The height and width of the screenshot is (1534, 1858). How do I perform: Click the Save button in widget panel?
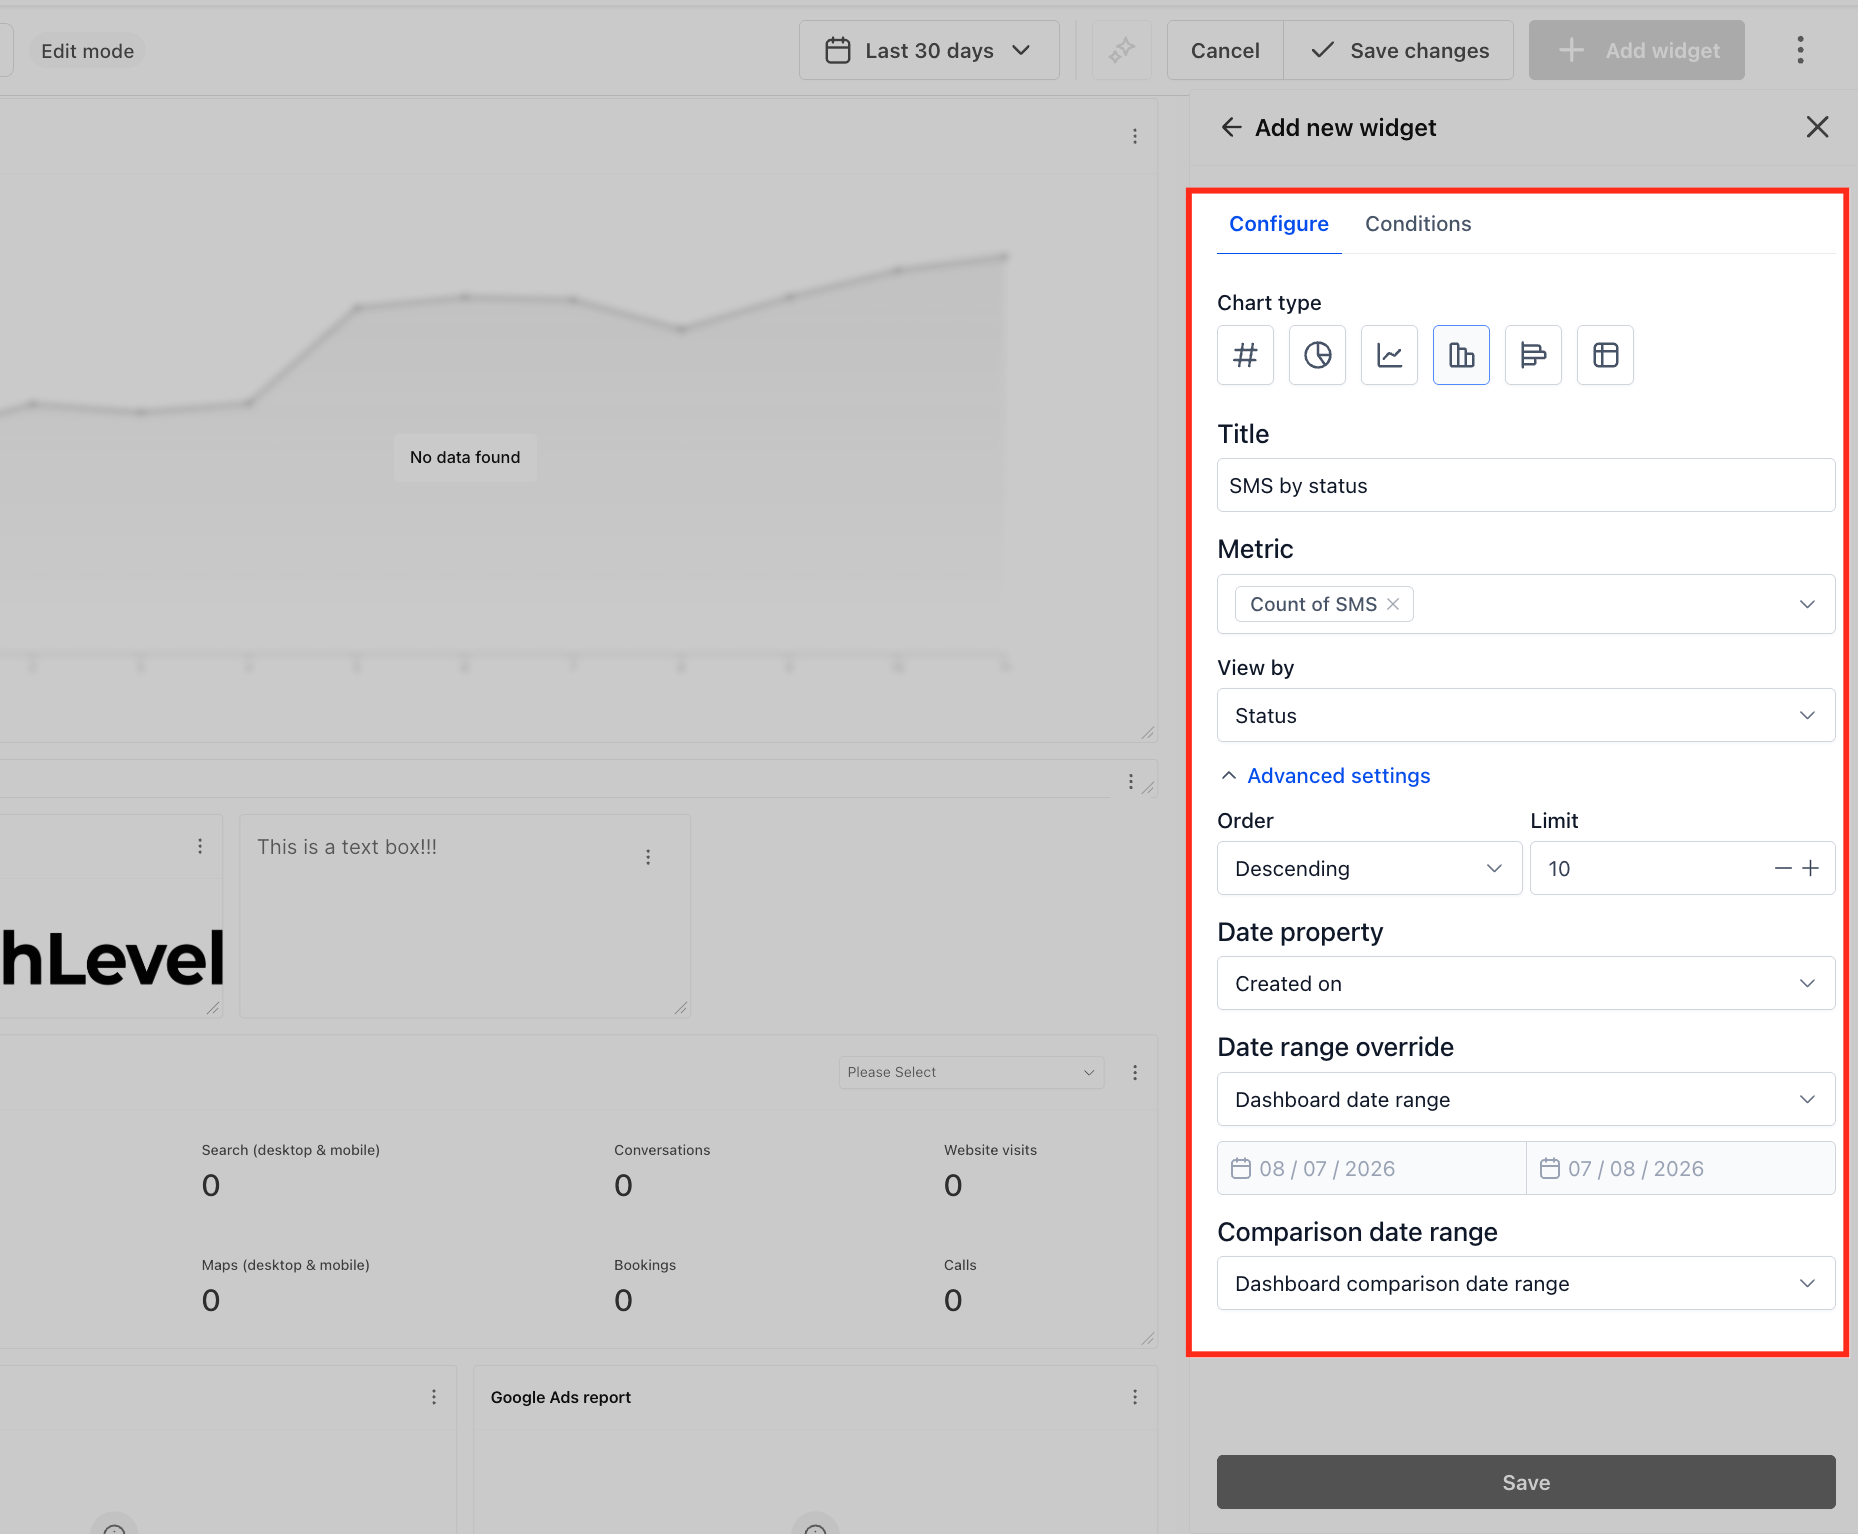(1526, 1482)
